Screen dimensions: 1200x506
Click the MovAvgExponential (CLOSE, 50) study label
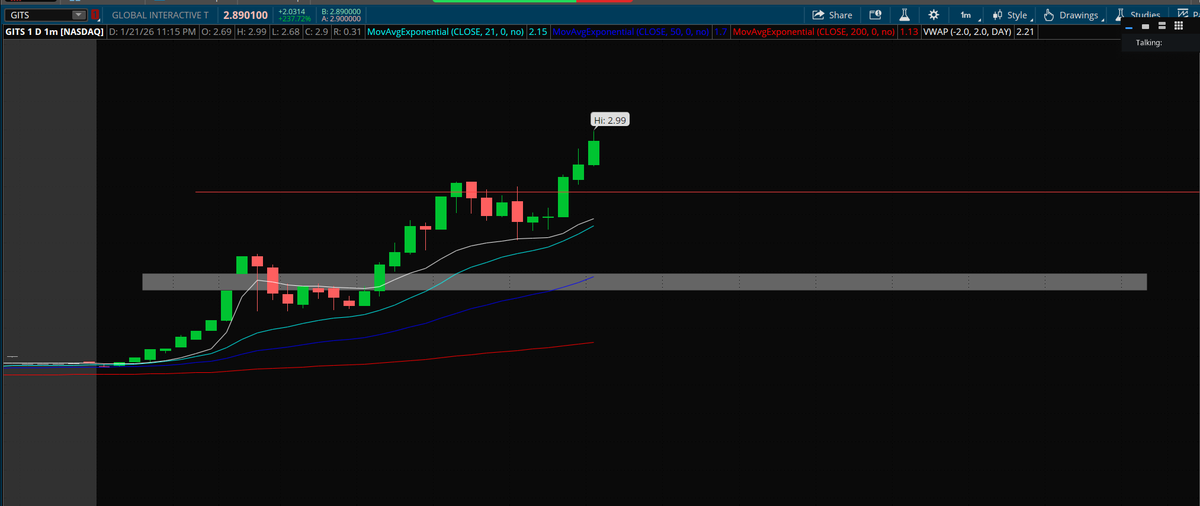tap(630, 32)
